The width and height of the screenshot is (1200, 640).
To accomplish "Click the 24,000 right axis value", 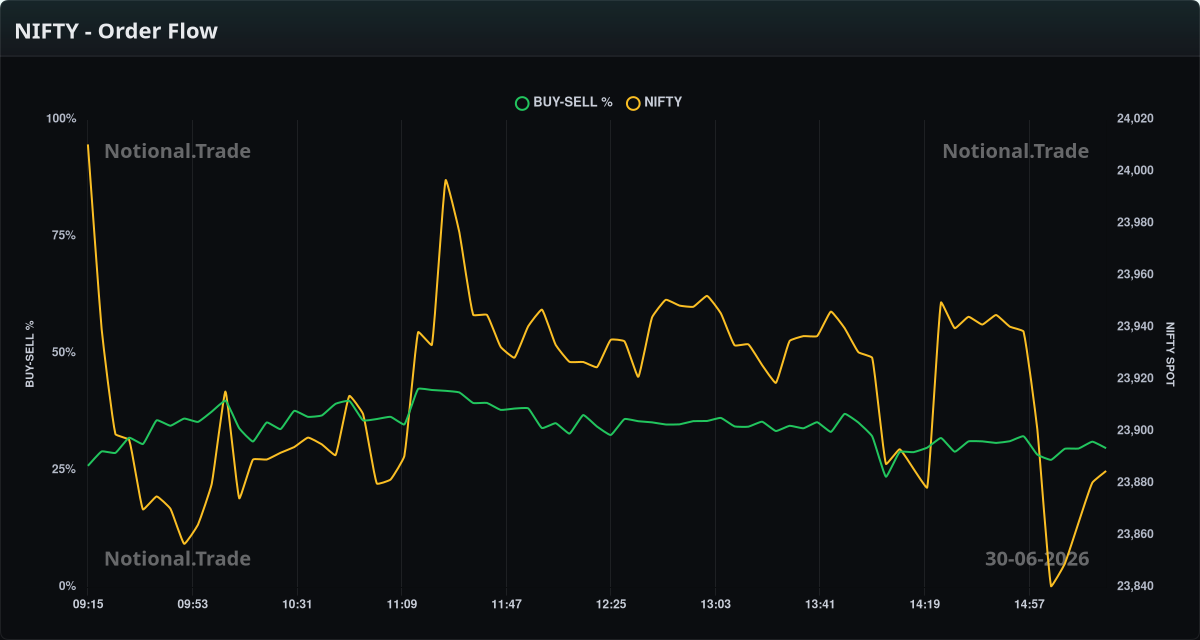I will 1135,171.
